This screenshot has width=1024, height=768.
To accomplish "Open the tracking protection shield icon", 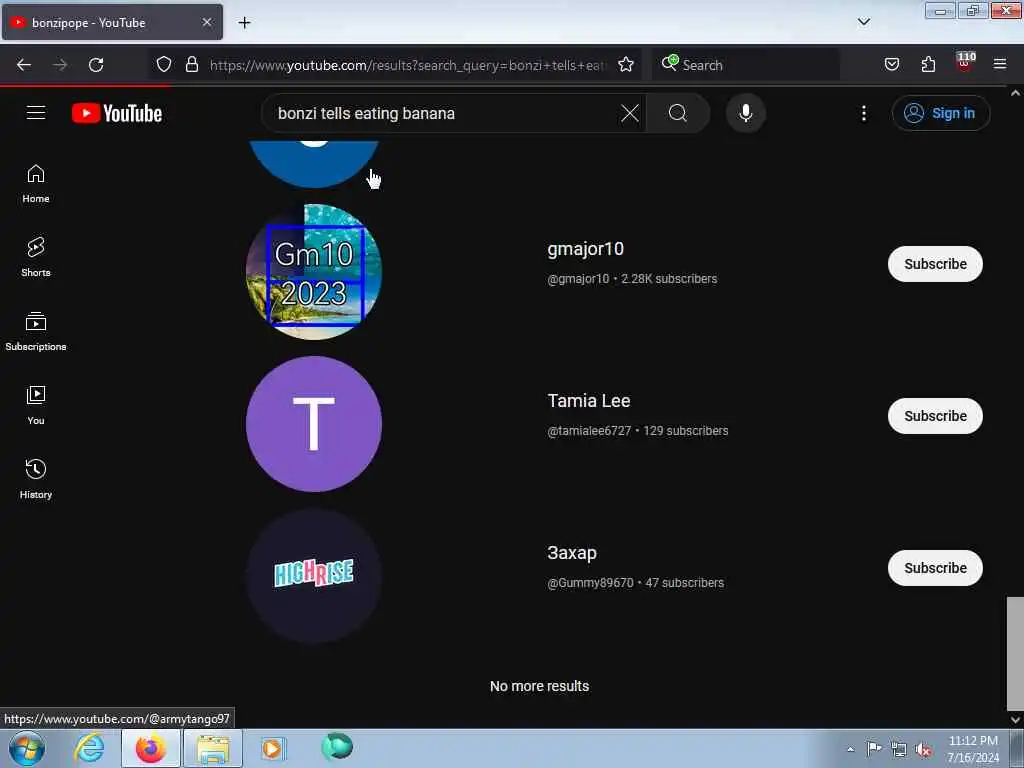I will coord(164,65).
